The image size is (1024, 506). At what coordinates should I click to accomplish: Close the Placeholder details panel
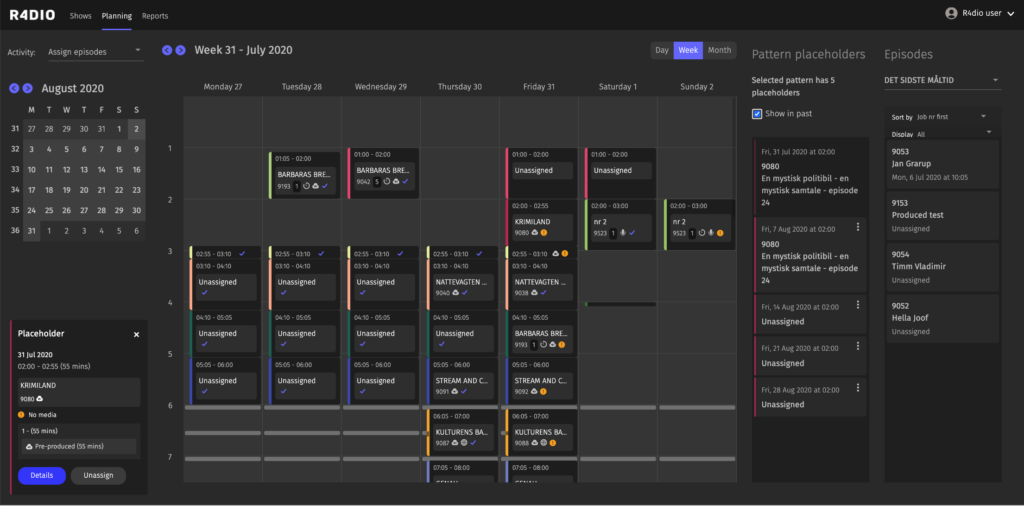(x=137, y=334)
